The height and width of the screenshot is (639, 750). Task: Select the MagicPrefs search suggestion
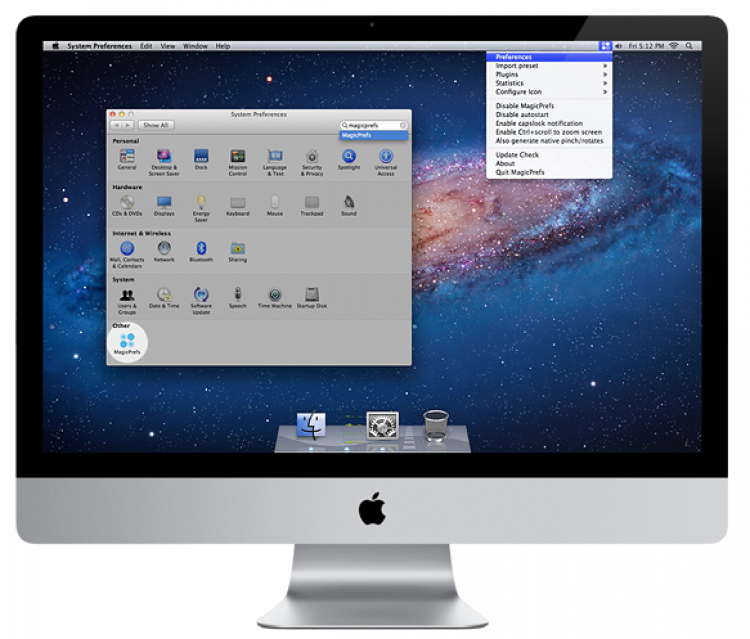pyautogui.click(x=374, y=135)
